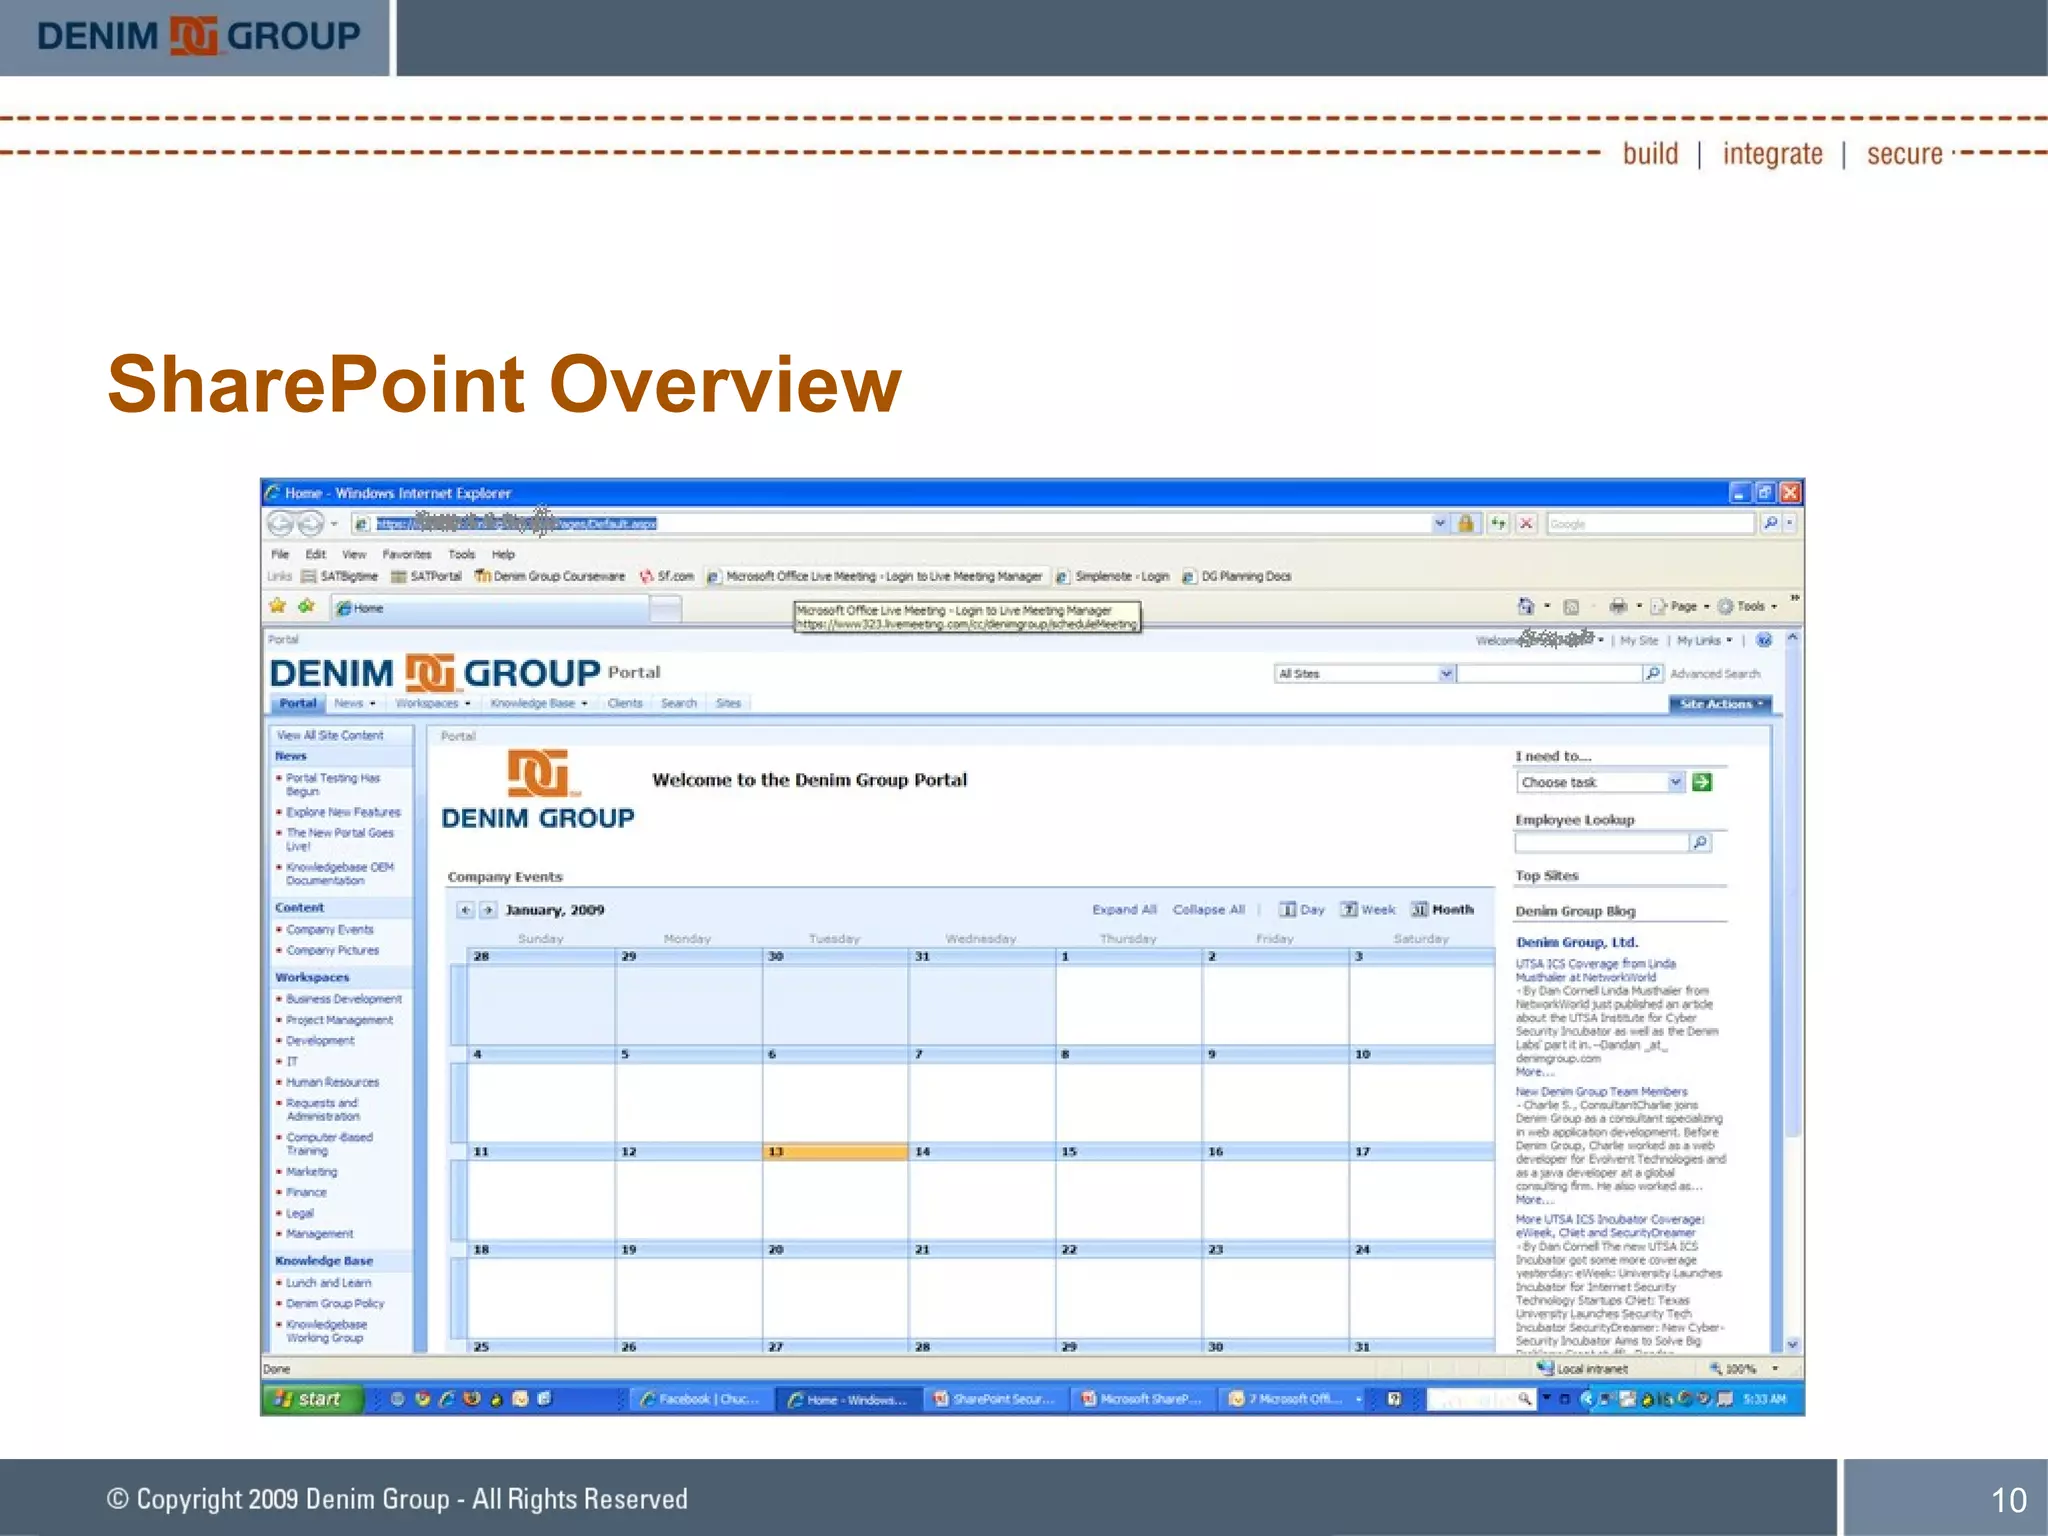Click the Stop loading red X icon
The height and width of the screenshot is (1536, 2048).
[1526, 523]
